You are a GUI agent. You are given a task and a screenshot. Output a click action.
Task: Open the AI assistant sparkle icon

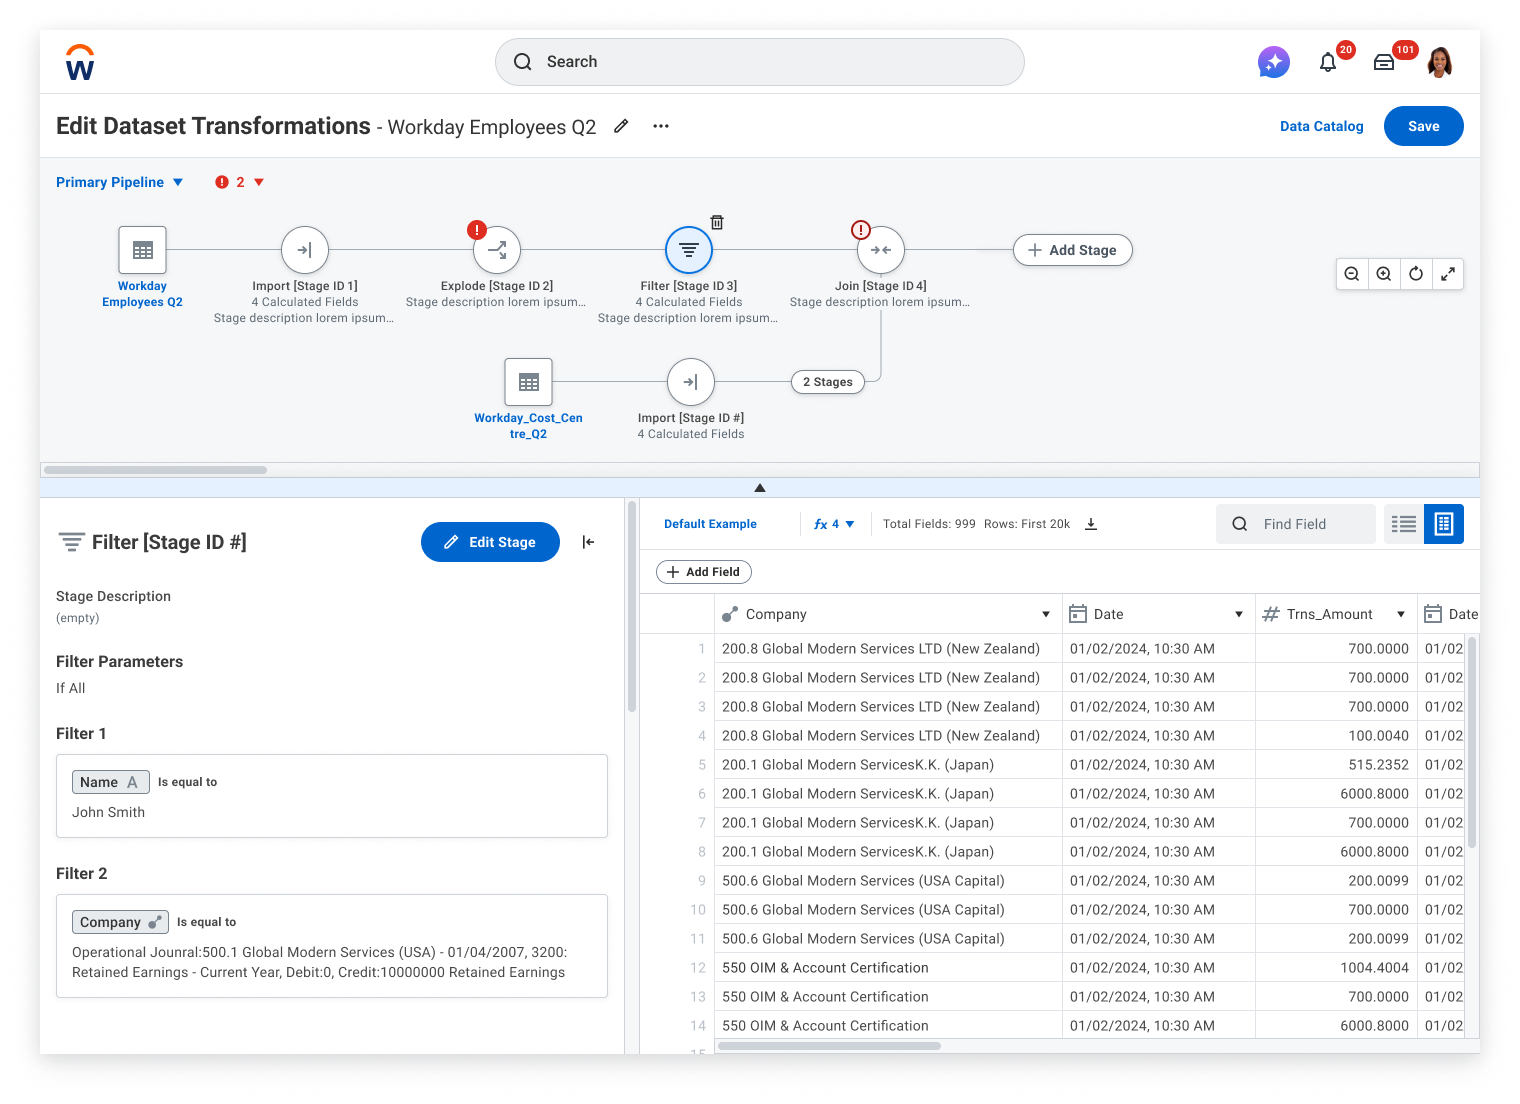[x=1273, y=62]
